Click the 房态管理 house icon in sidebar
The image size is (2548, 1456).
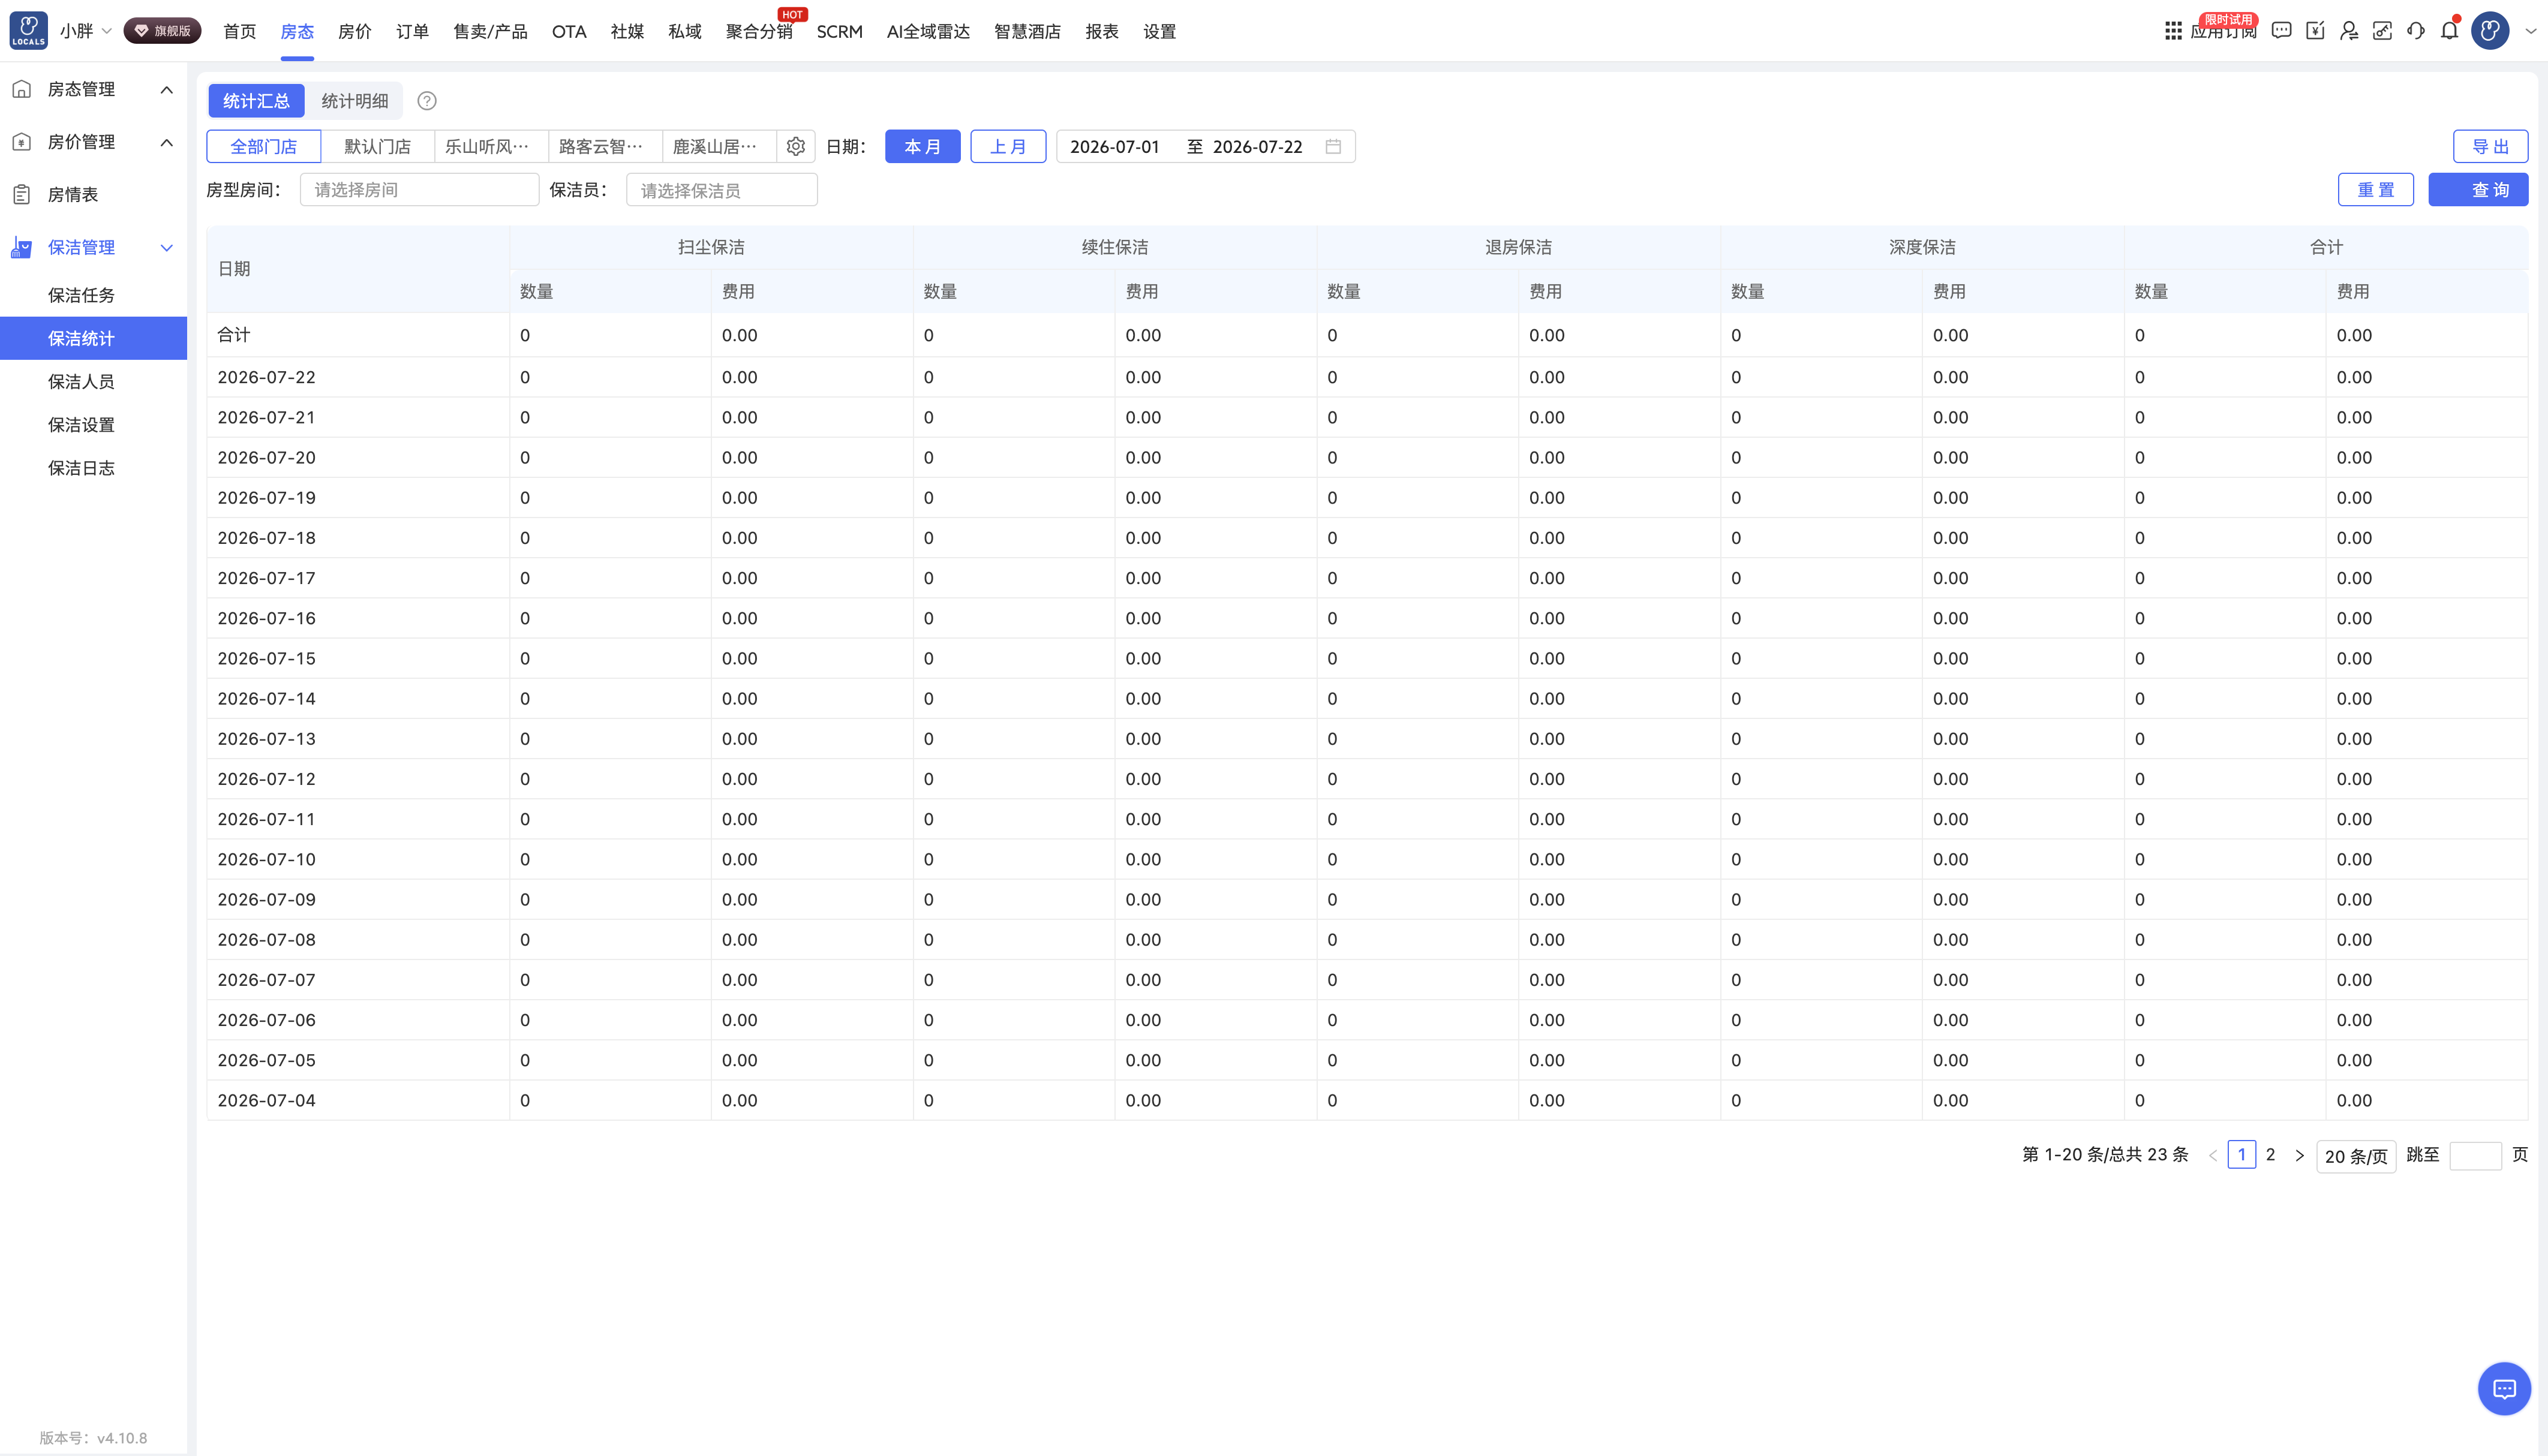tap(21, 89)
